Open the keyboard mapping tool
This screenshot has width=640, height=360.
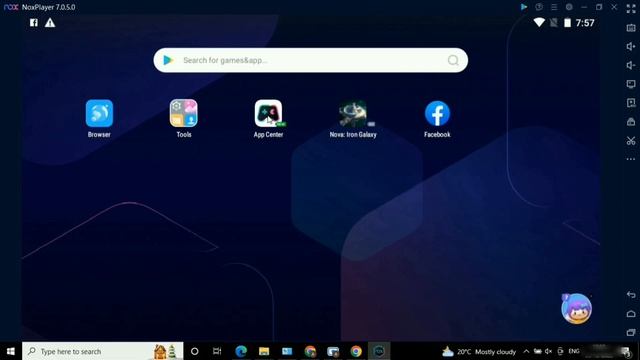point(631,28)
